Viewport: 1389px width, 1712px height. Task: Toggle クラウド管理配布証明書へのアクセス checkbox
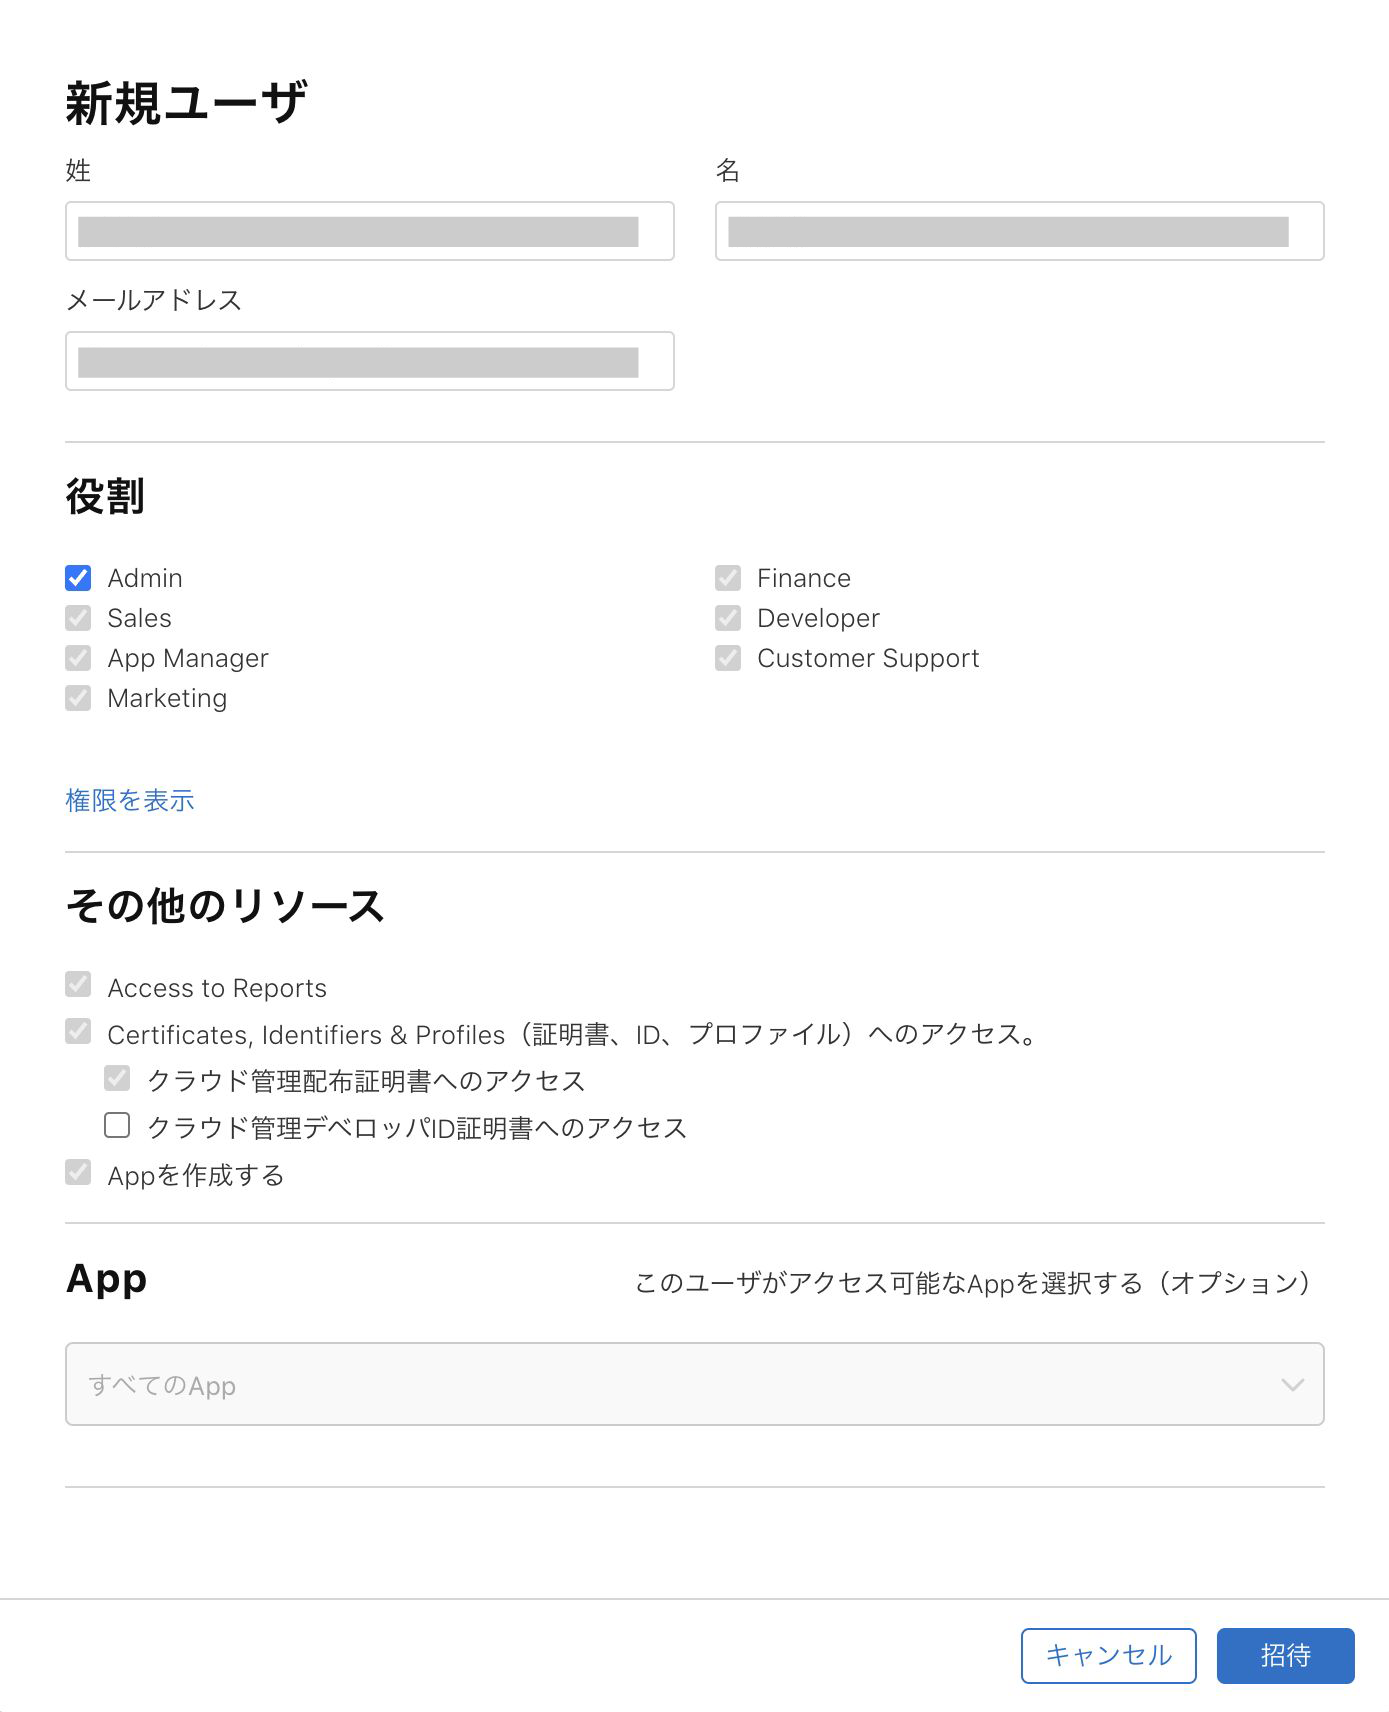117,1078
